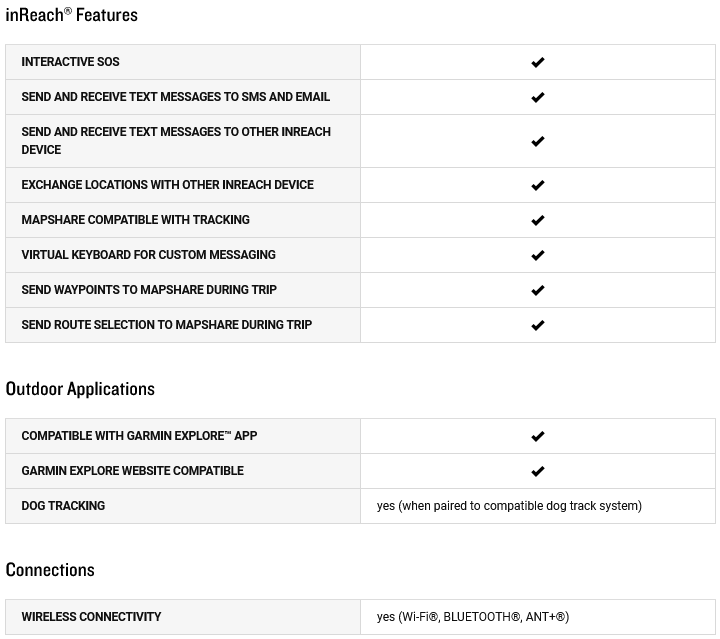This screenshot has width=720, height=639.
Task: Click checkmark for messages to other inReach device
Action: click(537, 141)
